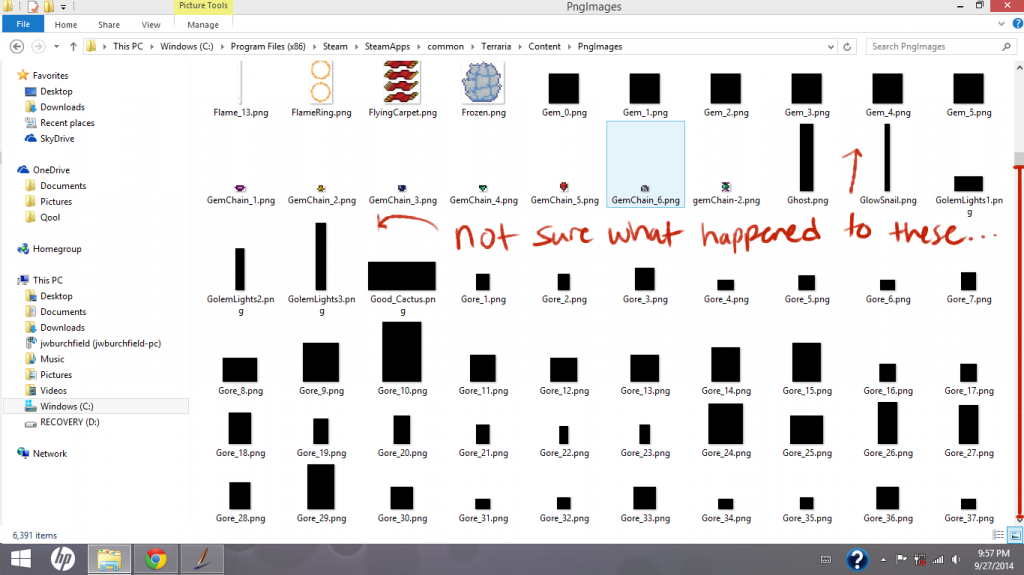Expand the ribbon chevron
The height and width of the screenshot is (575, 1024).
click(1001, 24)
